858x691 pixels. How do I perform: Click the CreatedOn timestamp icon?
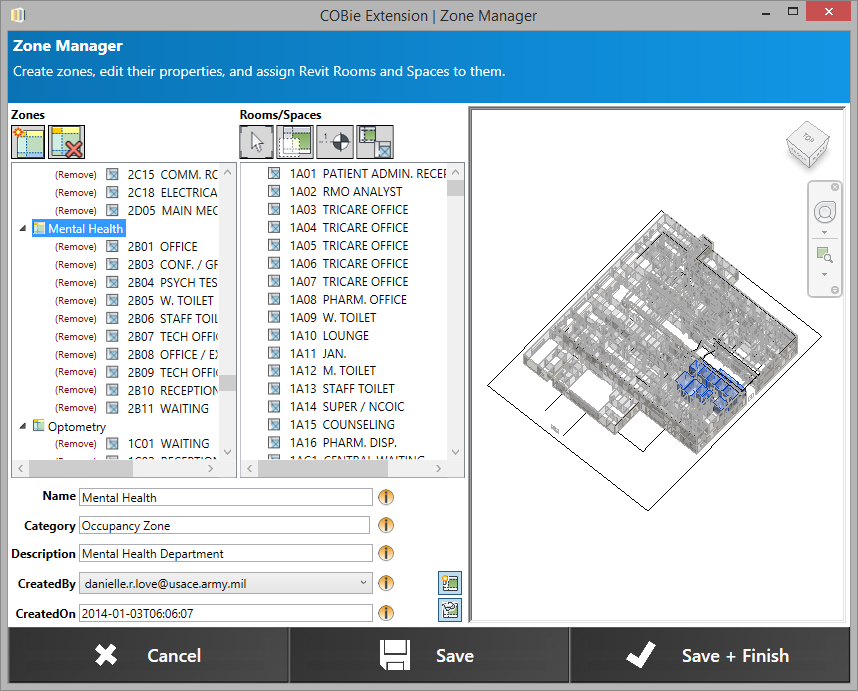coord(449,609)
